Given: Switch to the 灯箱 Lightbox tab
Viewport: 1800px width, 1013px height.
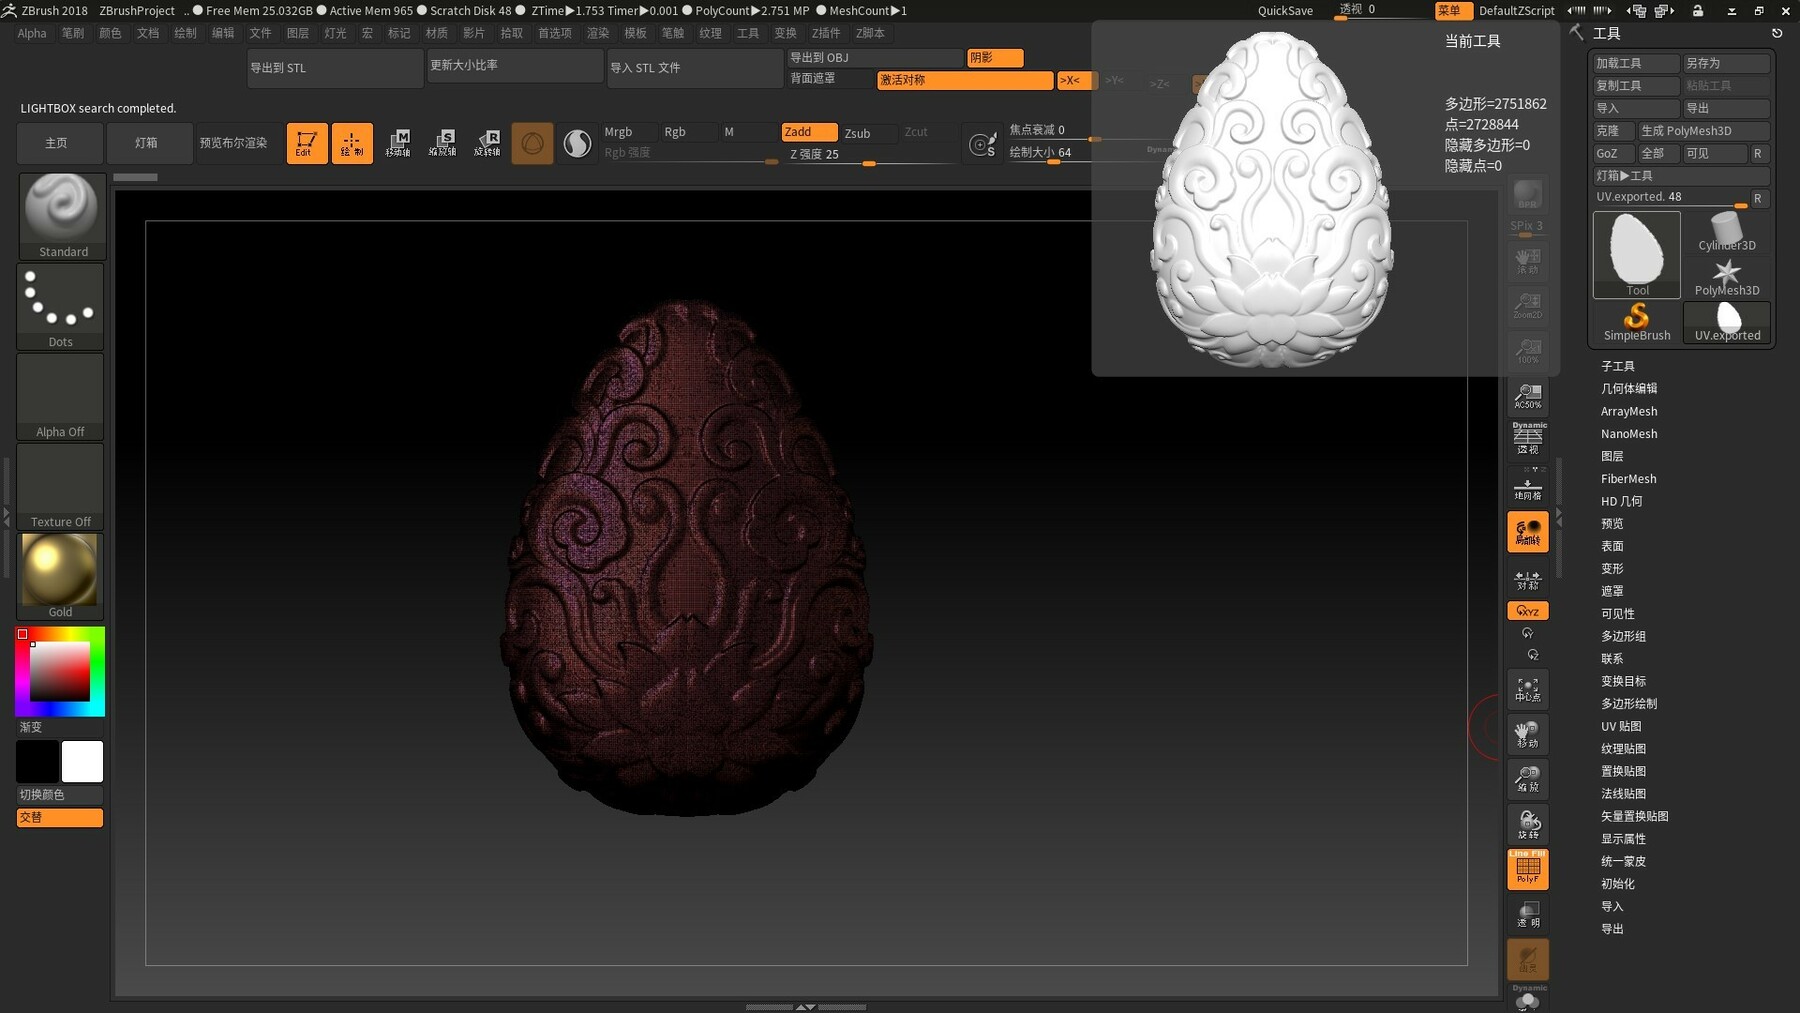Looking at the screenshot, I should [149, 143].
